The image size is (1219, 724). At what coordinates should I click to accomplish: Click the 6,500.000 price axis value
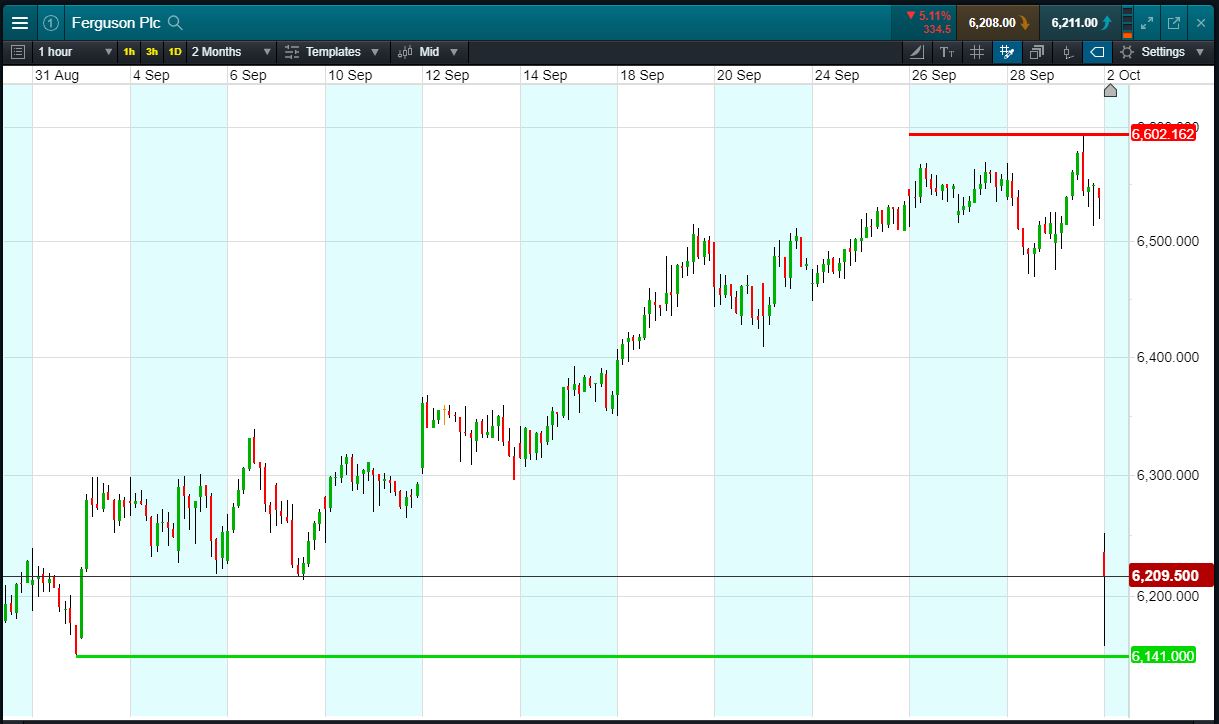pos(1168,241)
